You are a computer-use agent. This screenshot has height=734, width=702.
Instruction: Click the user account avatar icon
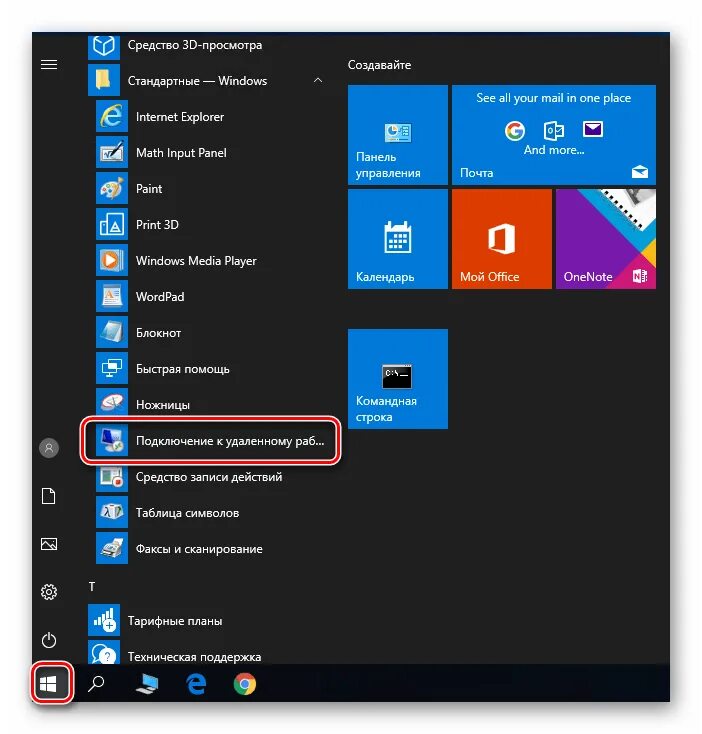pos(49,448)
